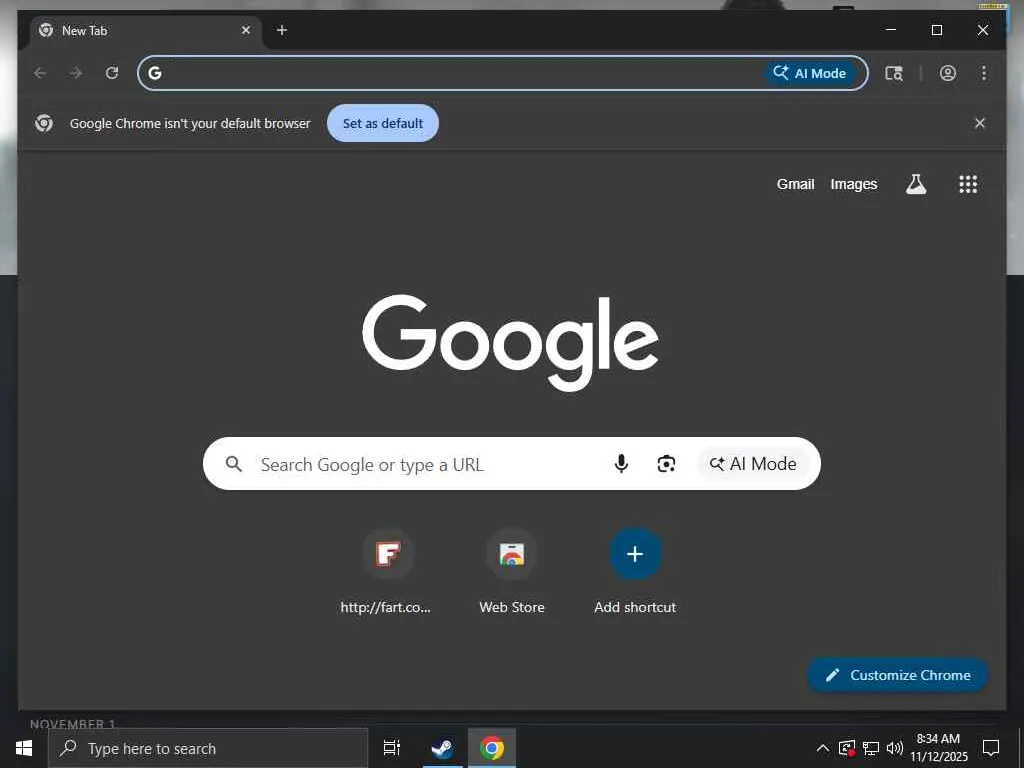Open the Google apps grid

(x=968, y=184)
